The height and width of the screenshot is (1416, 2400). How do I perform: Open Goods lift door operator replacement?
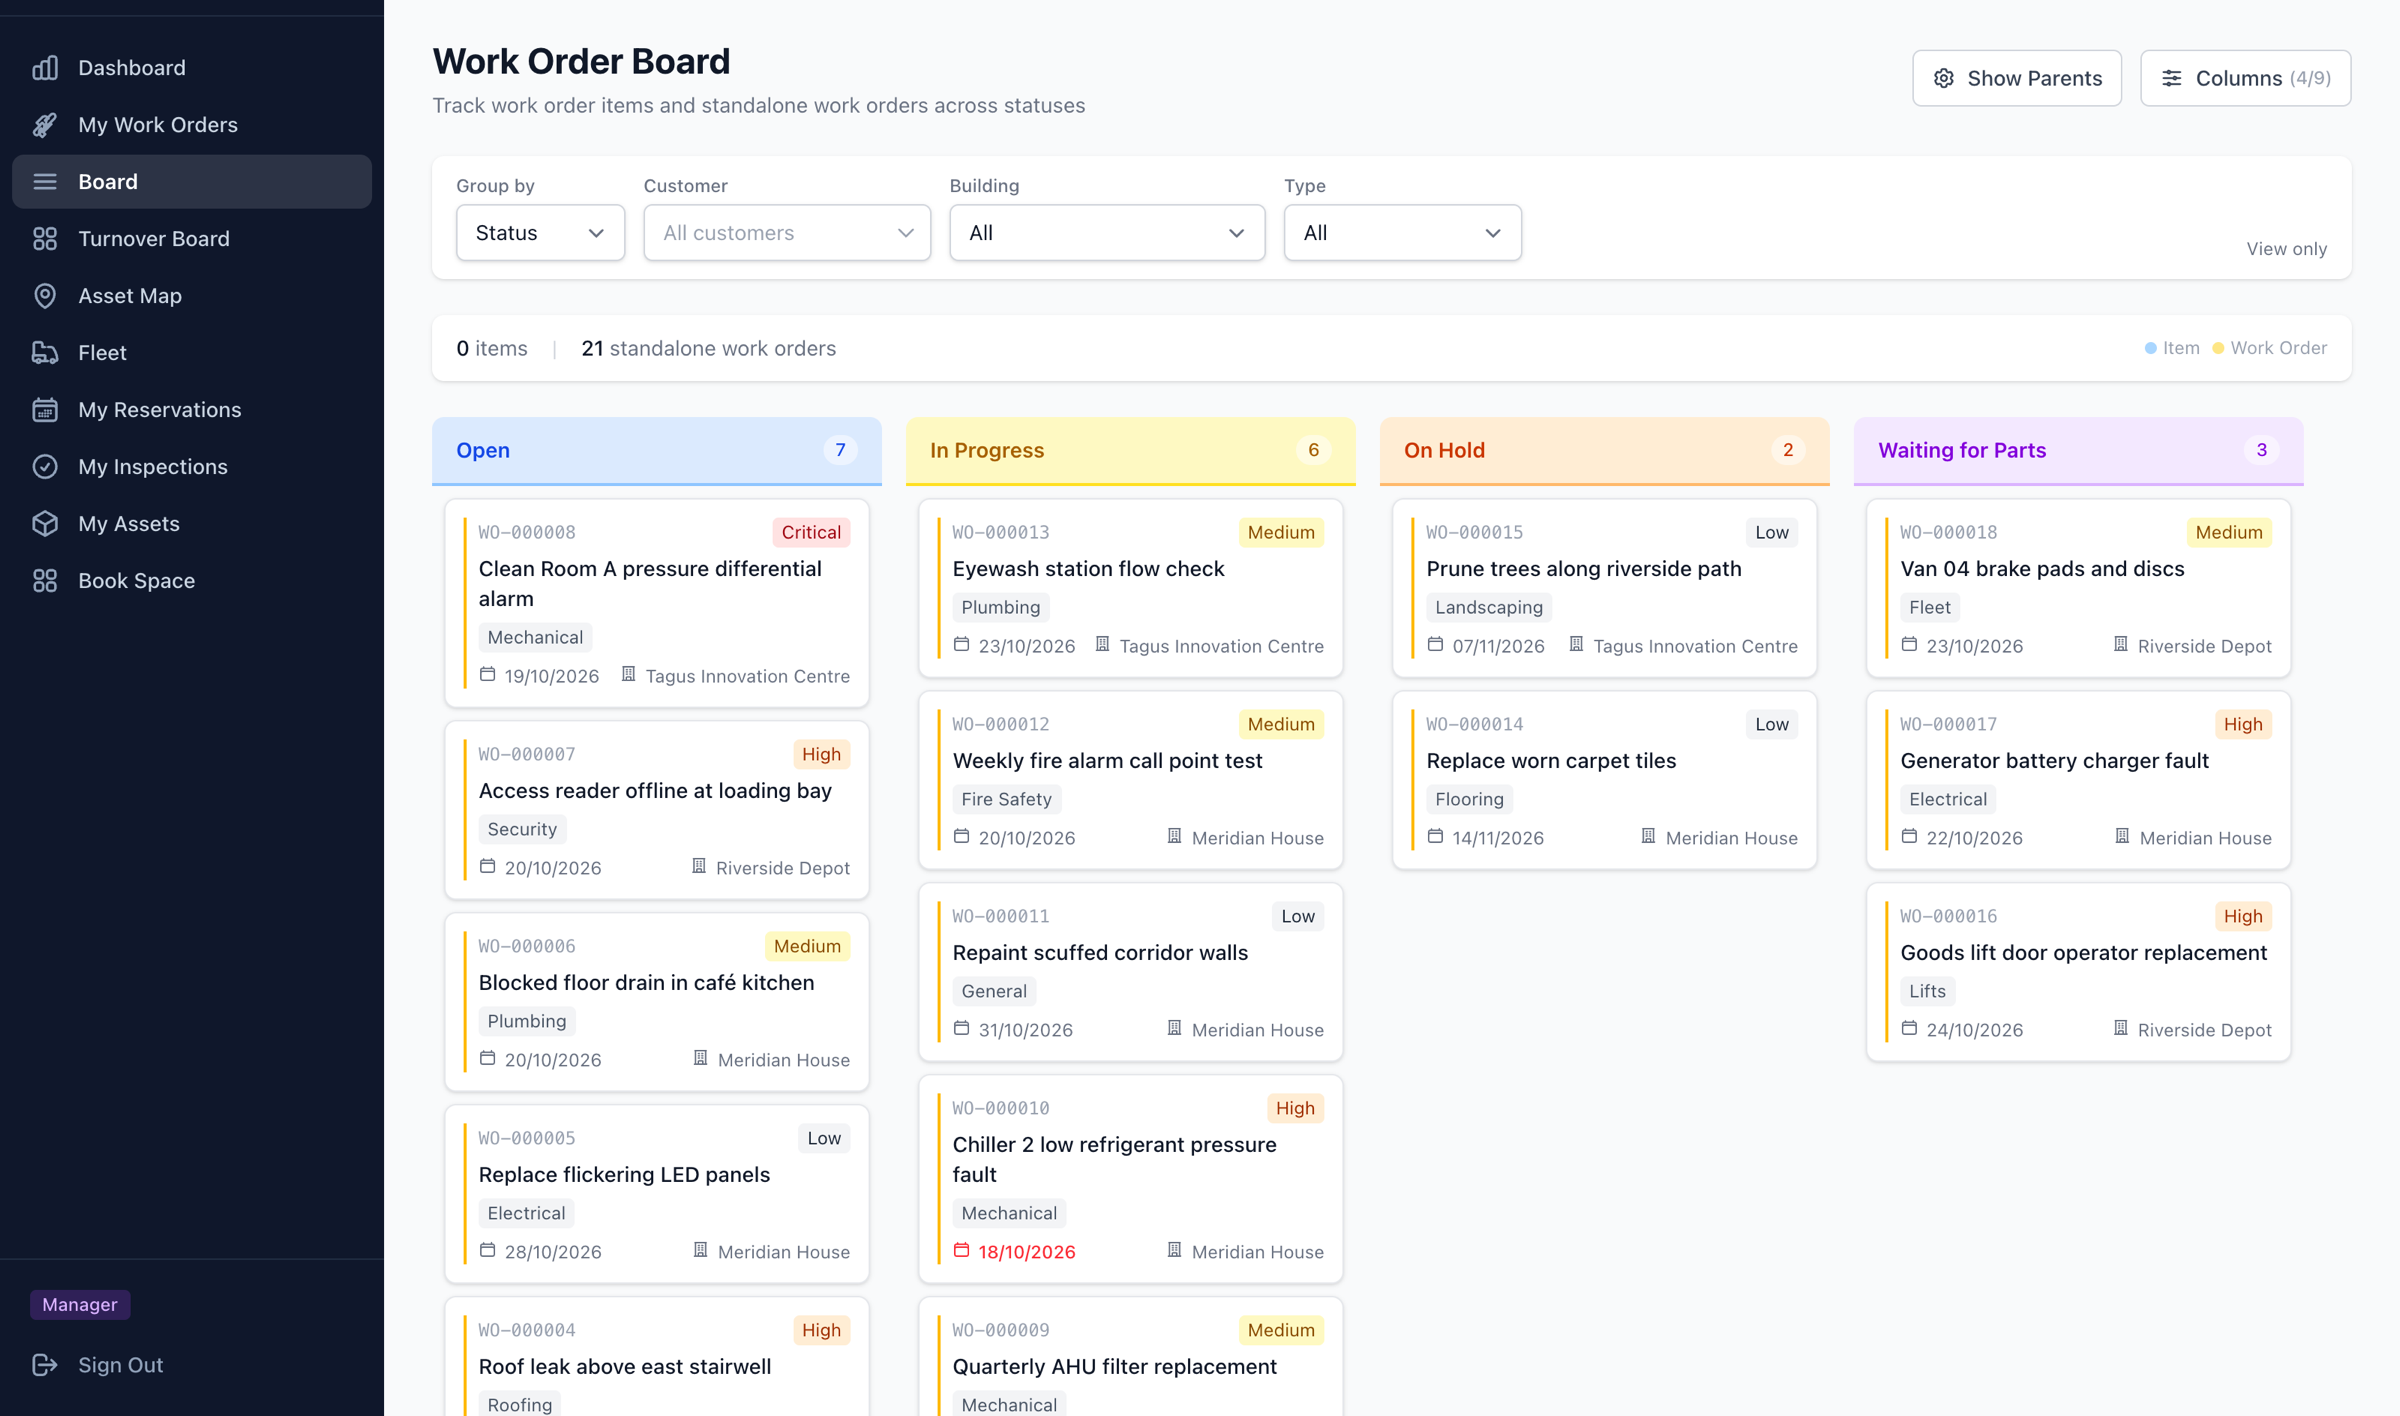(2078, 972)
